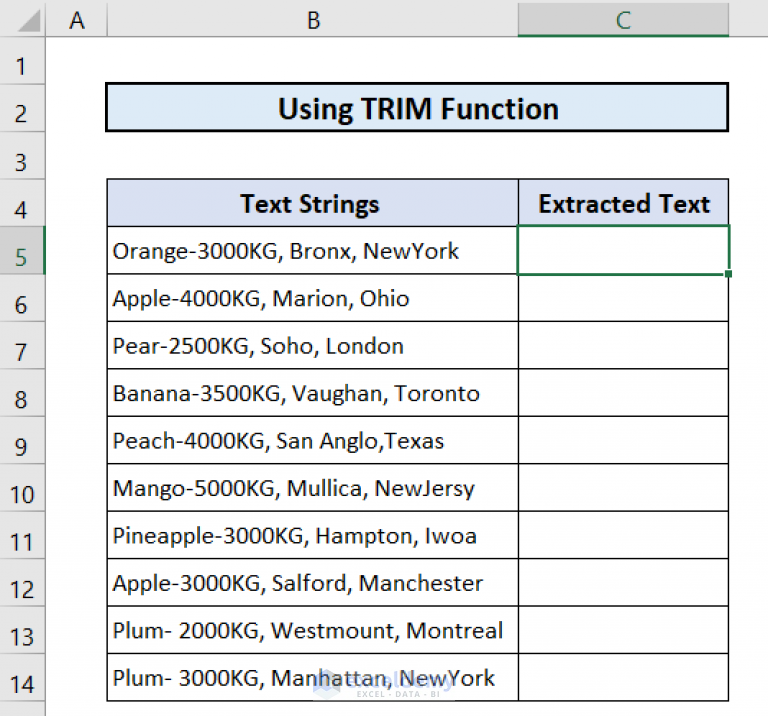Click the 'Extracted Text' header cell
The width and height of the screenshot is (768, 716).
coord(624,203)
